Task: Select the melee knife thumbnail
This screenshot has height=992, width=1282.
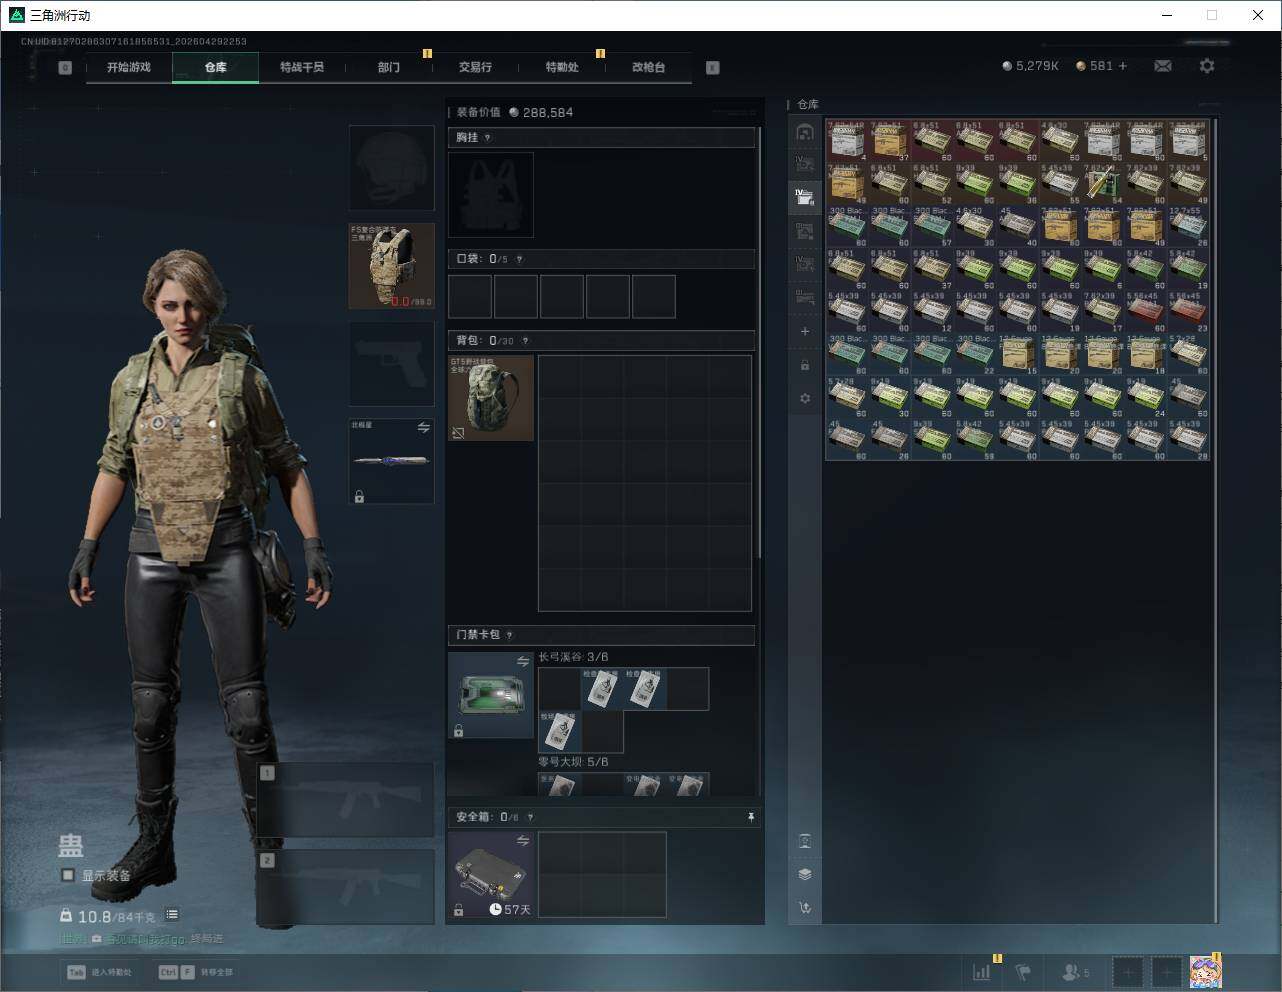Action: point(392,461)
